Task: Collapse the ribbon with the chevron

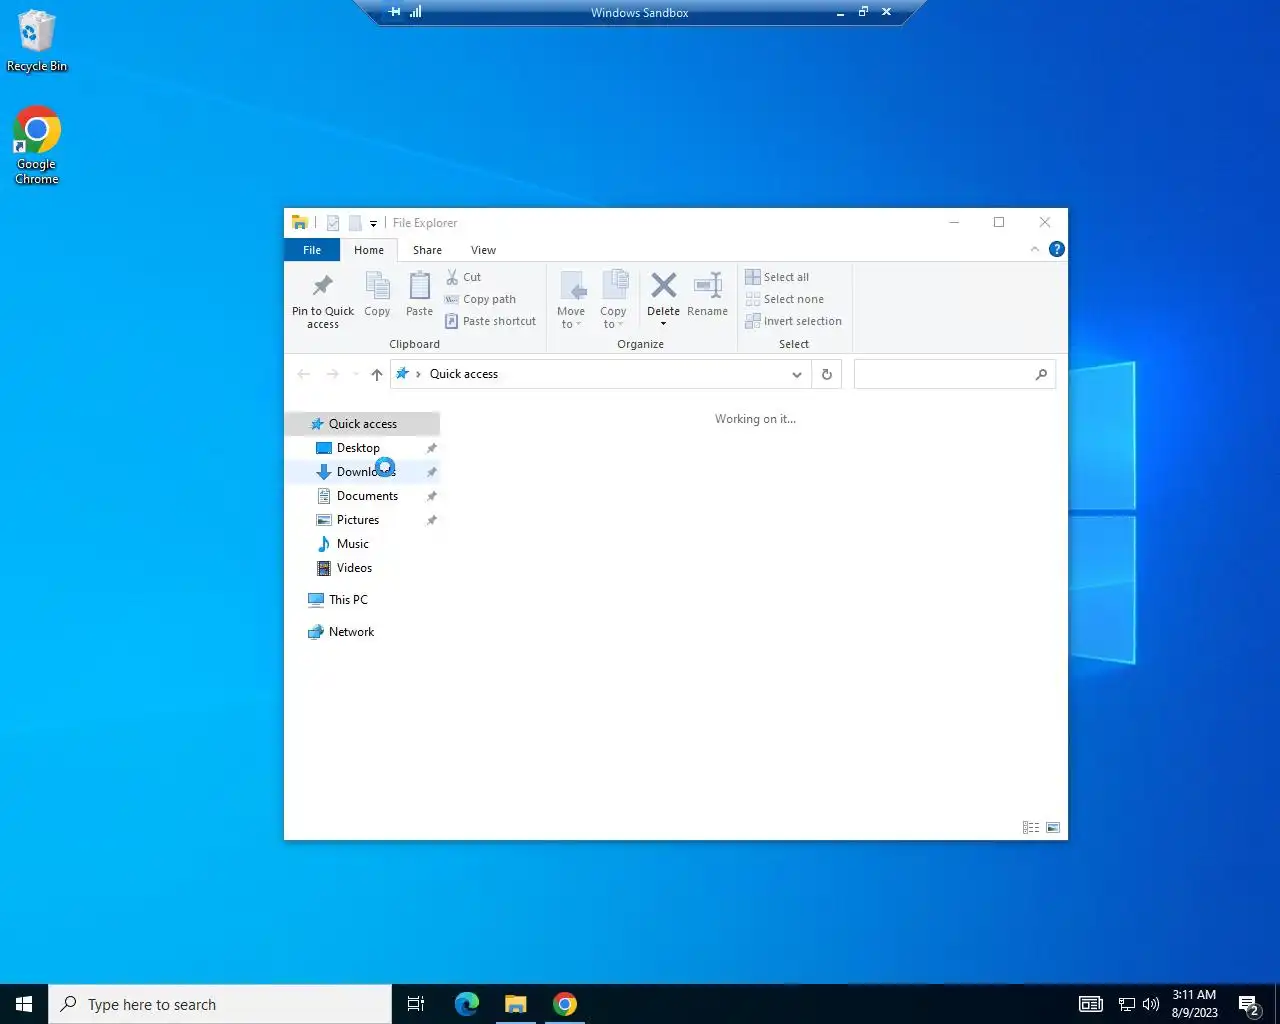Action: pos(1035,249)
